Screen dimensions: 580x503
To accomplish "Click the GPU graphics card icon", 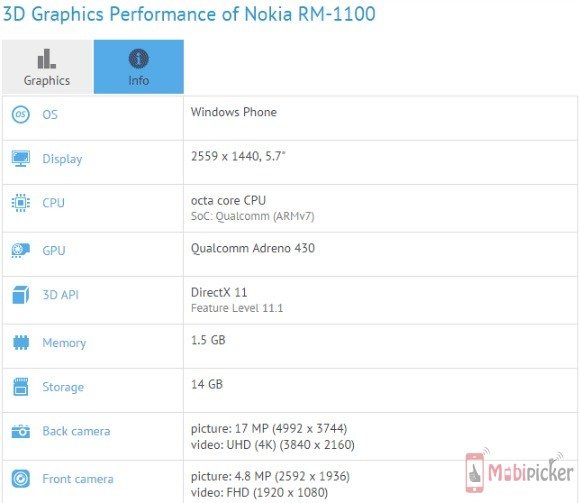I will tap(21, 250).
